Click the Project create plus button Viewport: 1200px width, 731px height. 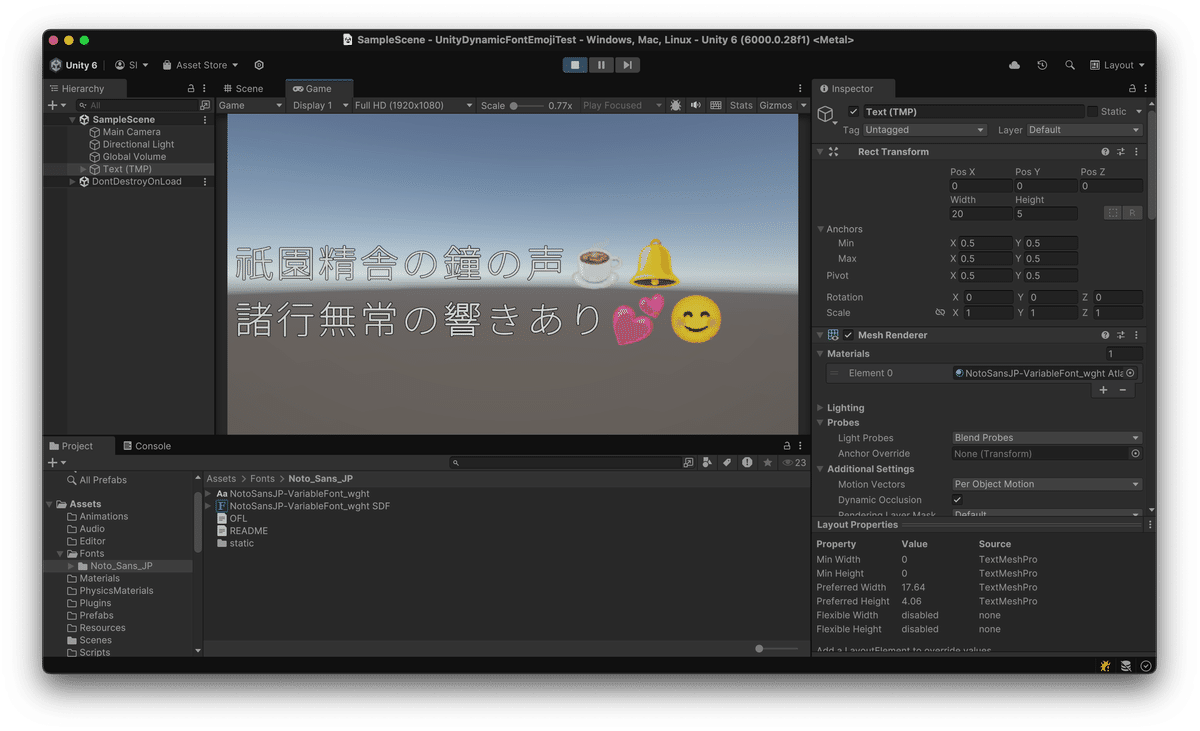pos(53,463)
